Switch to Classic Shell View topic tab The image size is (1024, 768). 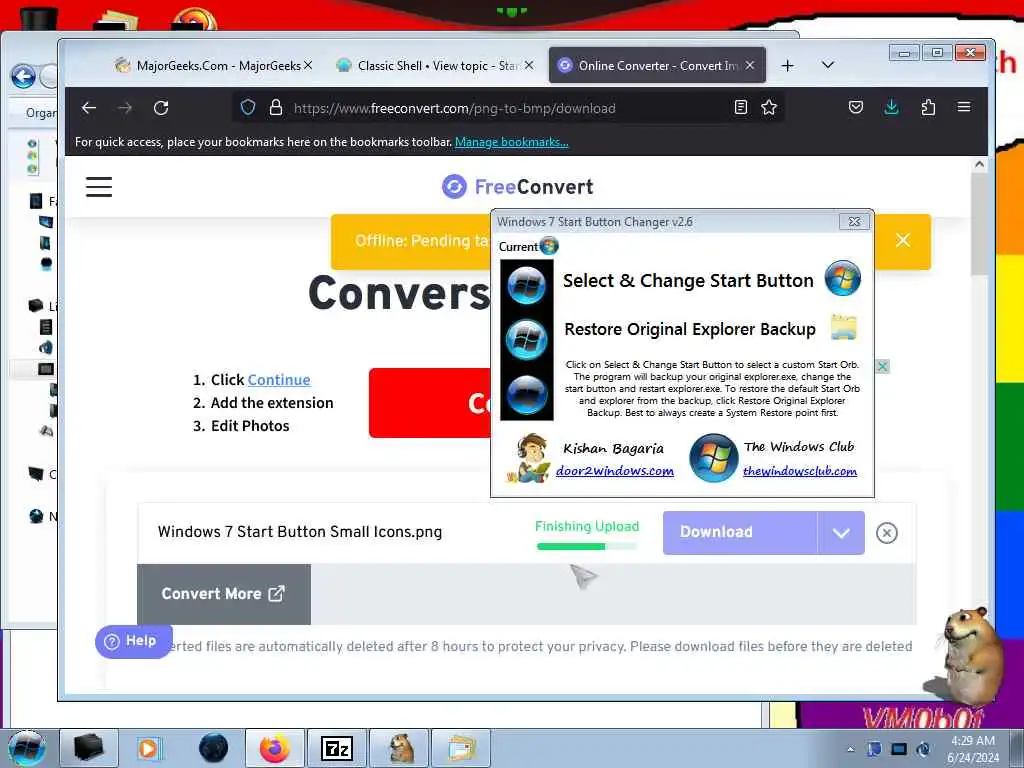(x=434, y=65)
